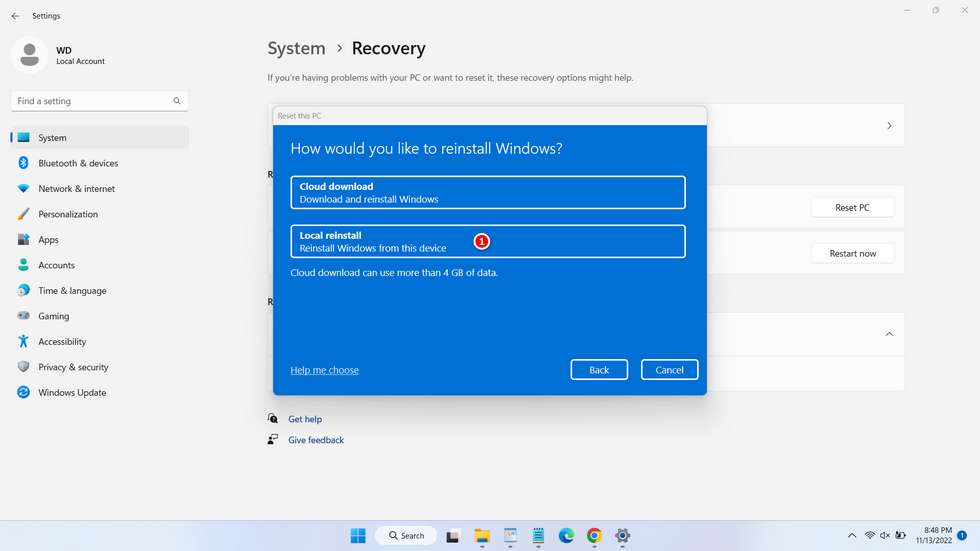Open Microsoft Edge from taskbar

click(566, 535)
